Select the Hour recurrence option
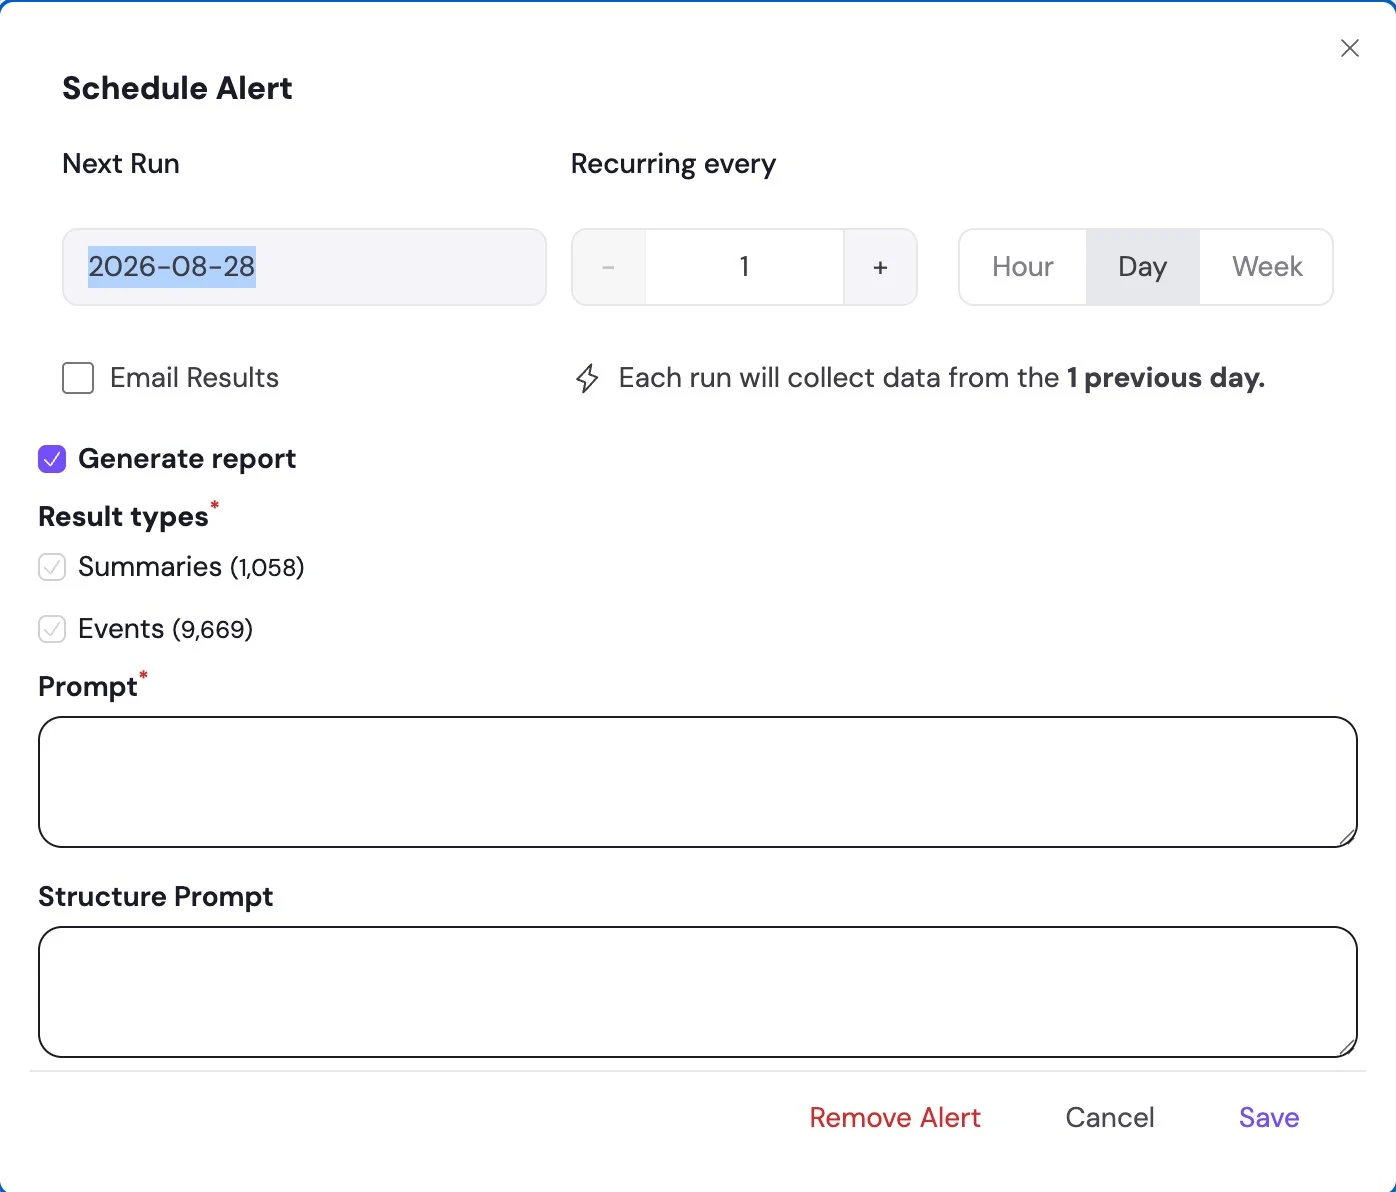 point(1023,267)
